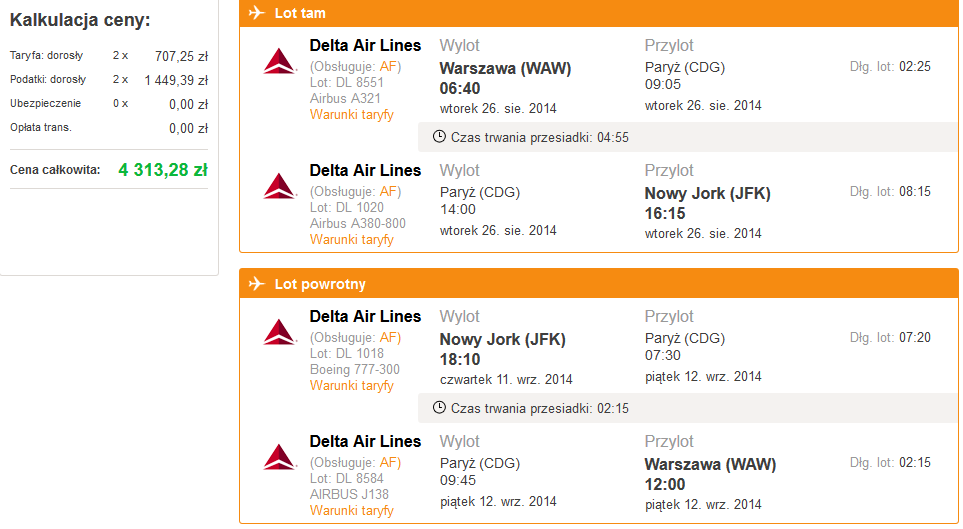963x529 pixels.
Task: Click the Delta logo for flight DL 8584
Action: pos(279,457)
